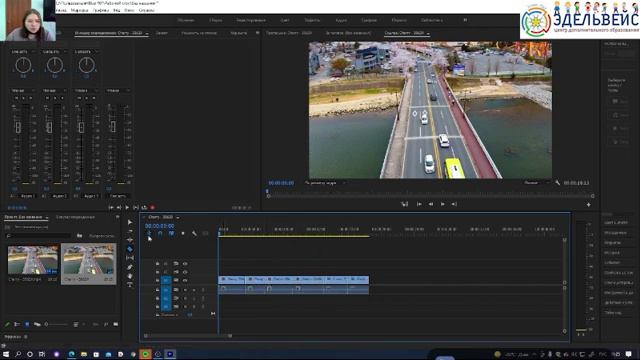
Task: Hide the V3 track output eye
Action: (x=185, y=264)
